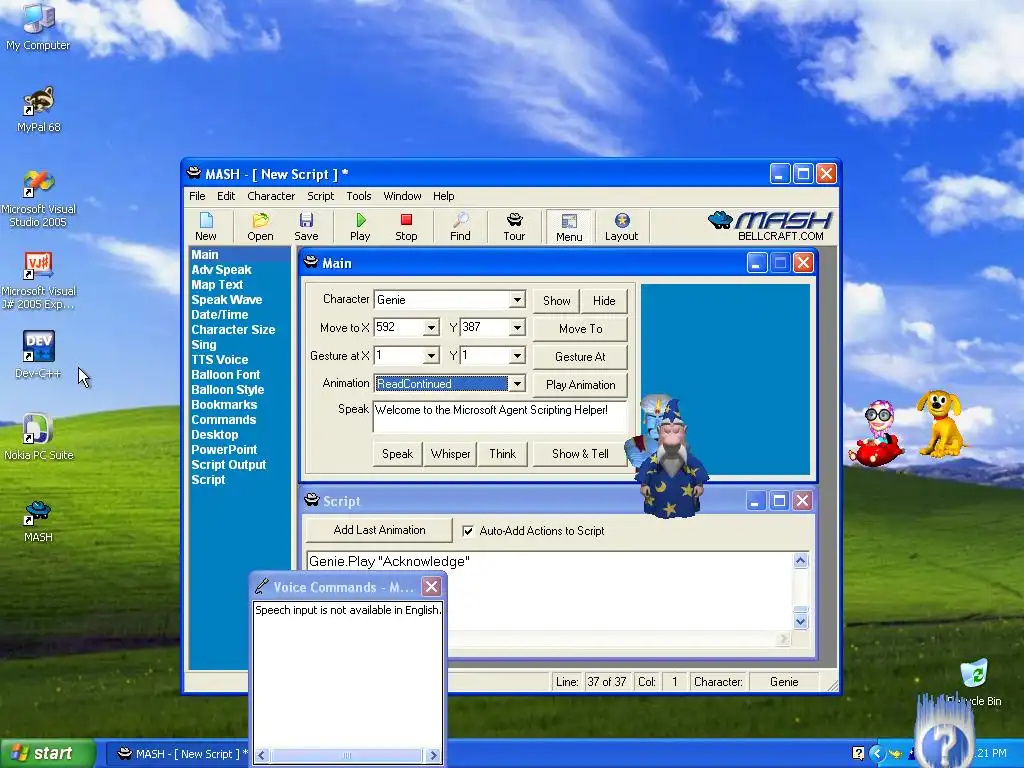1024x768 pixels.
Task: Click the Gesture At button
Action: [x=581, y=357]
